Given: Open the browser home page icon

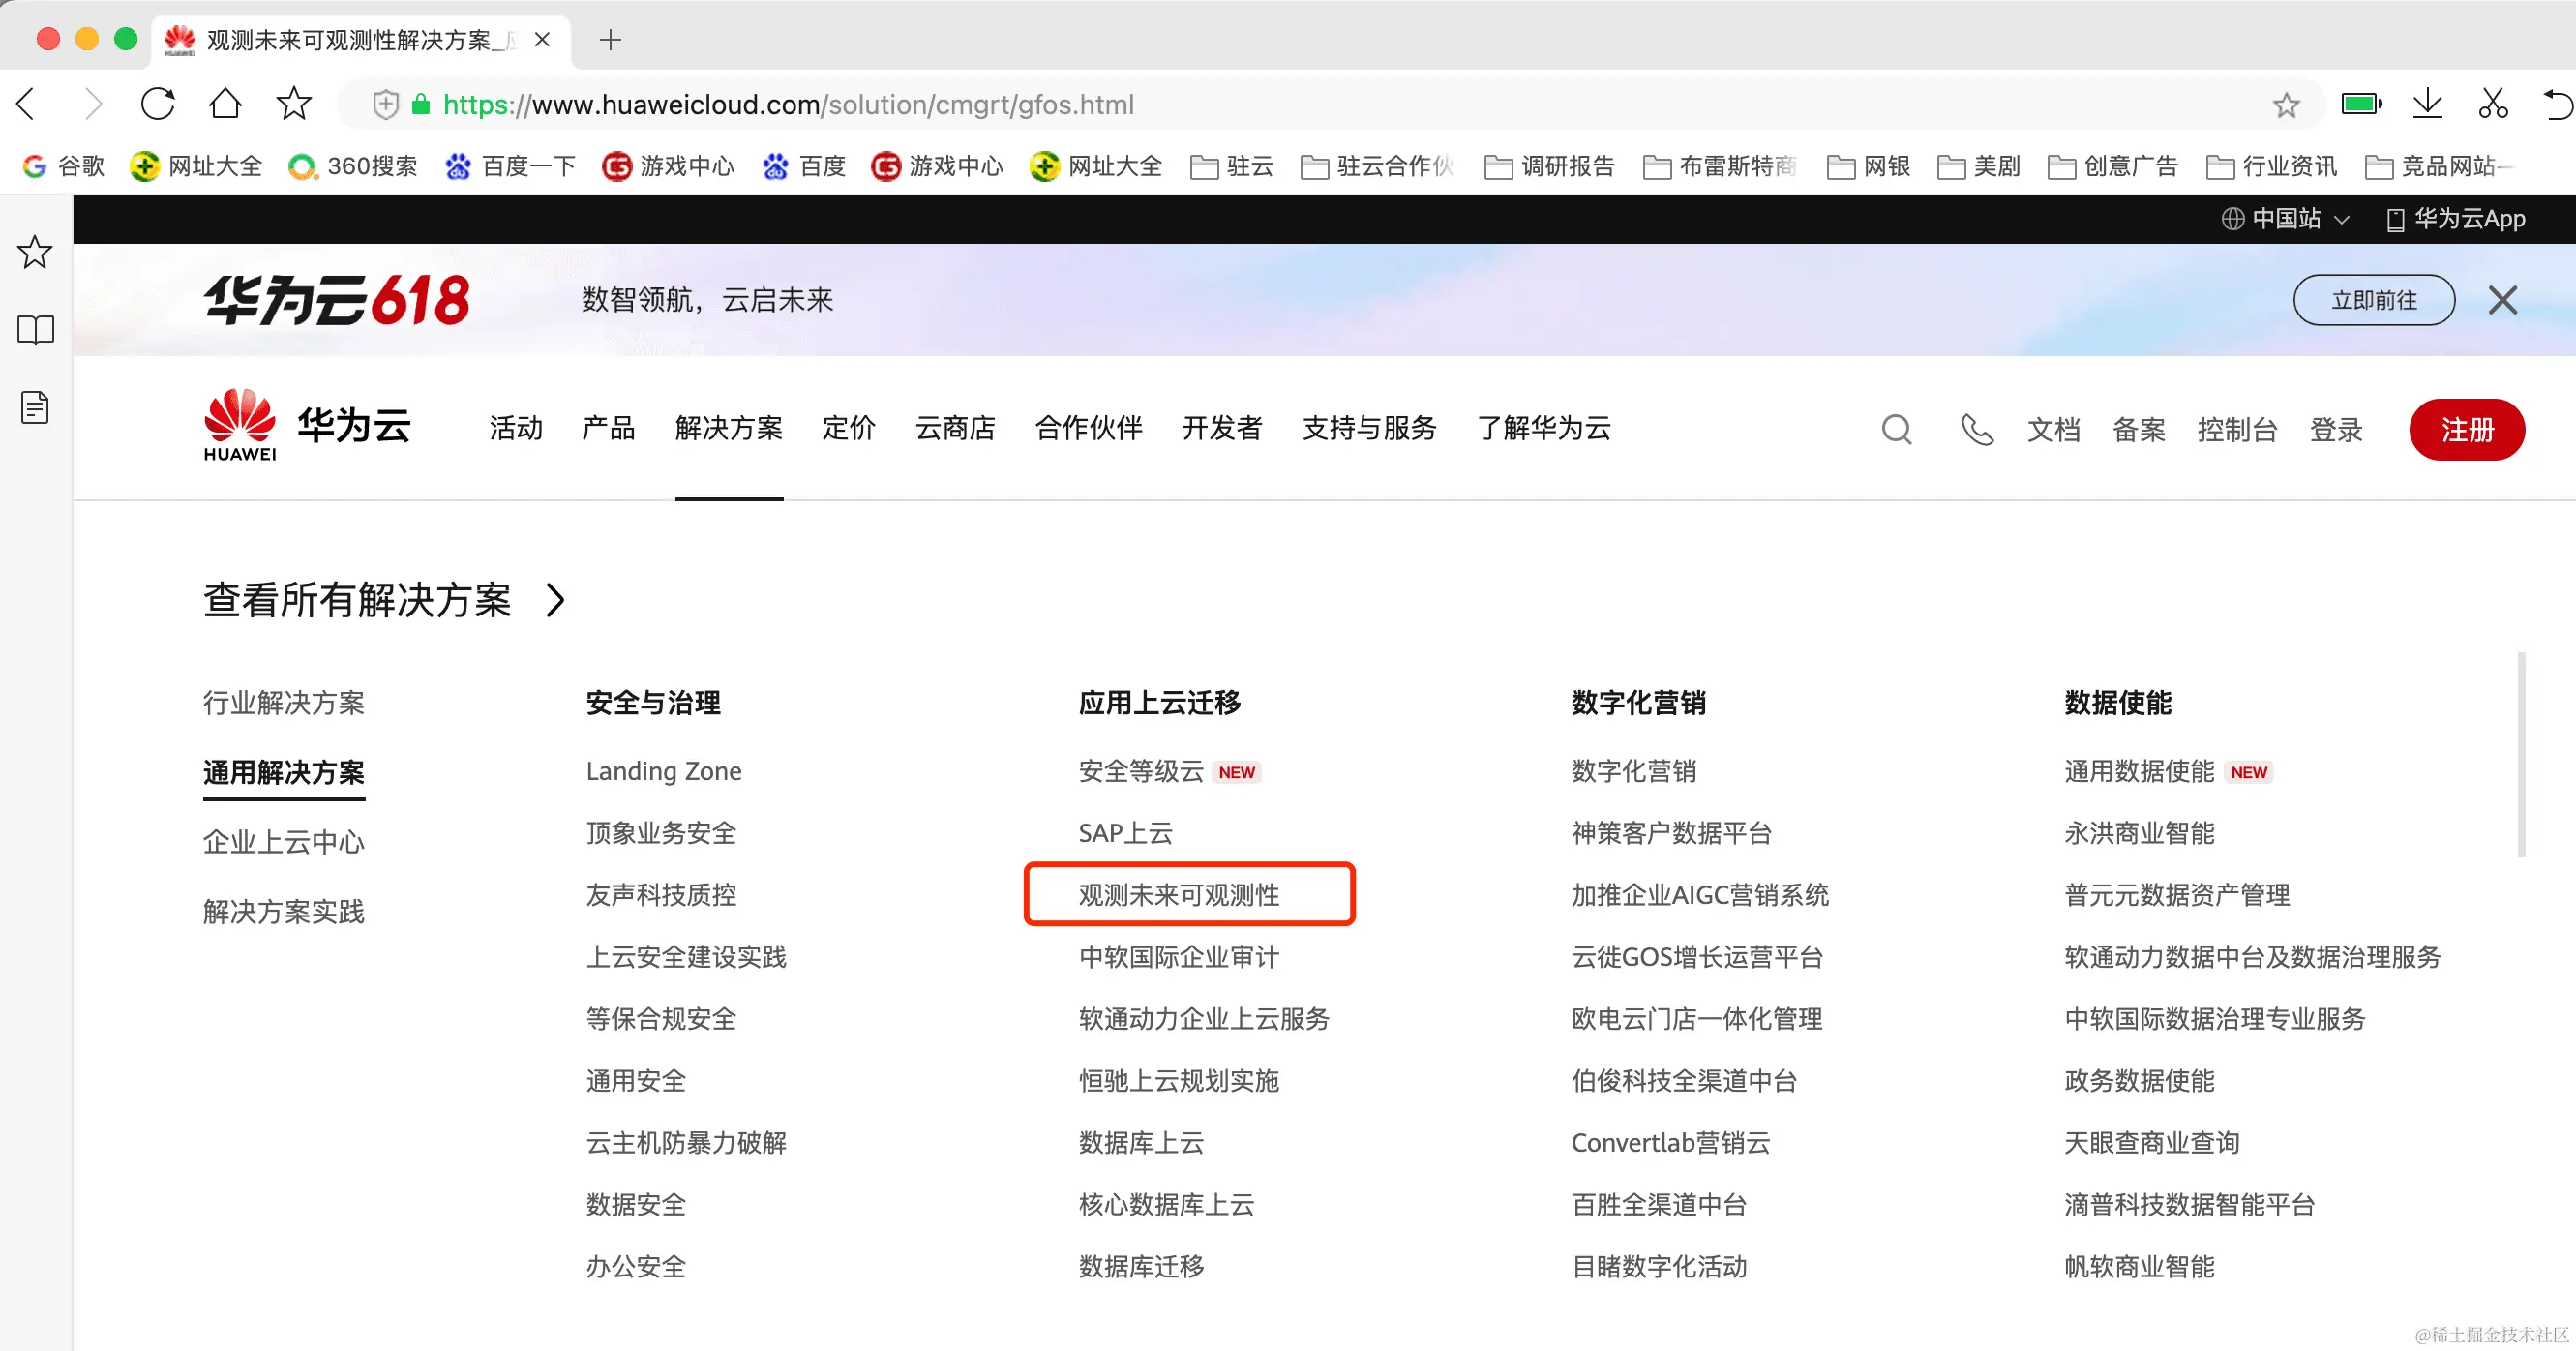Looking at the screenshot, I should [x=225, y=104].
